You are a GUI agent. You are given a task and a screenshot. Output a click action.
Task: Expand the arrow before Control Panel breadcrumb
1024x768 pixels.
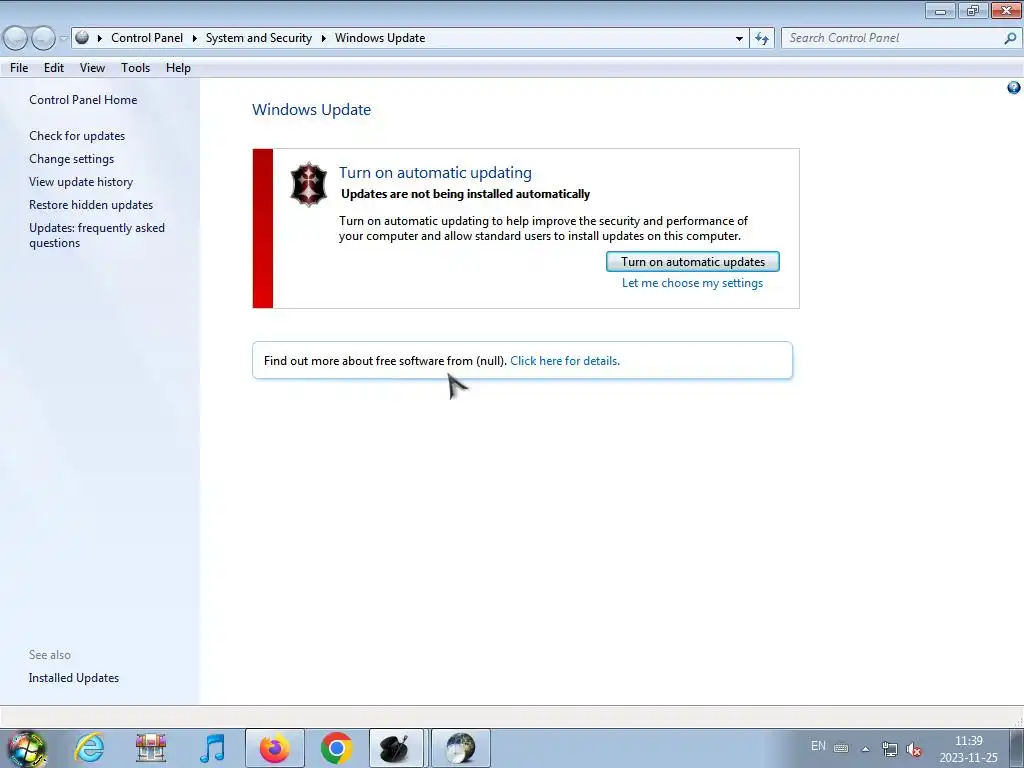(99, 39)
